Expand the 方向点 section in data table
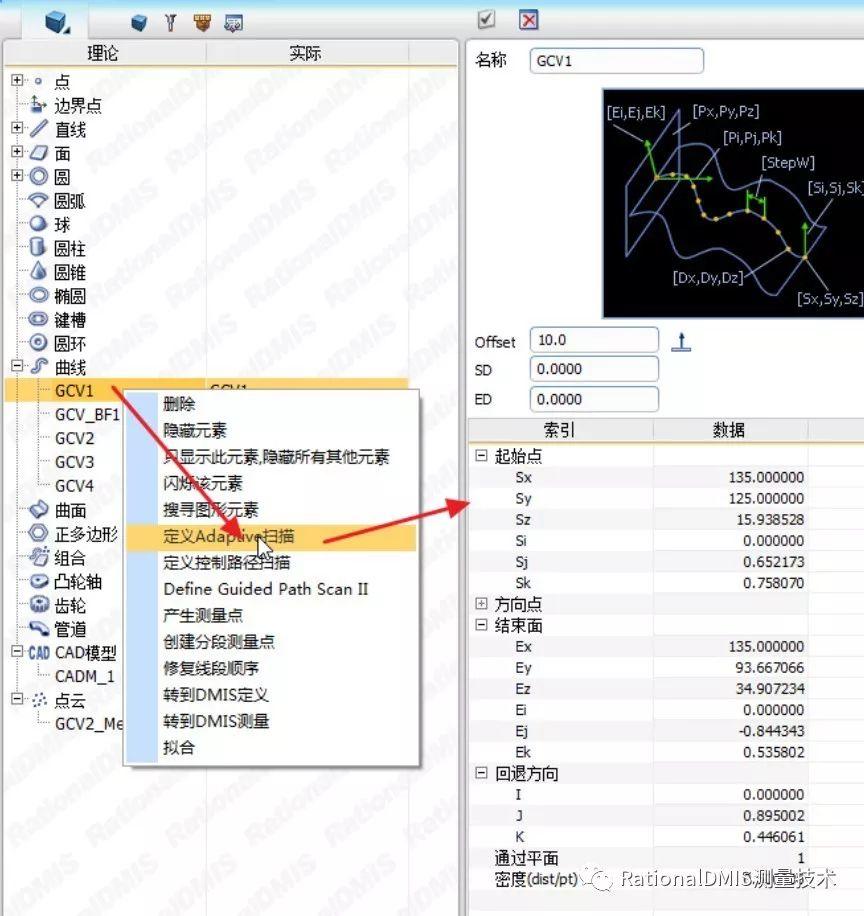Viewport: 864px width, 916px height. pyautogui.click(x=482, y=604)
